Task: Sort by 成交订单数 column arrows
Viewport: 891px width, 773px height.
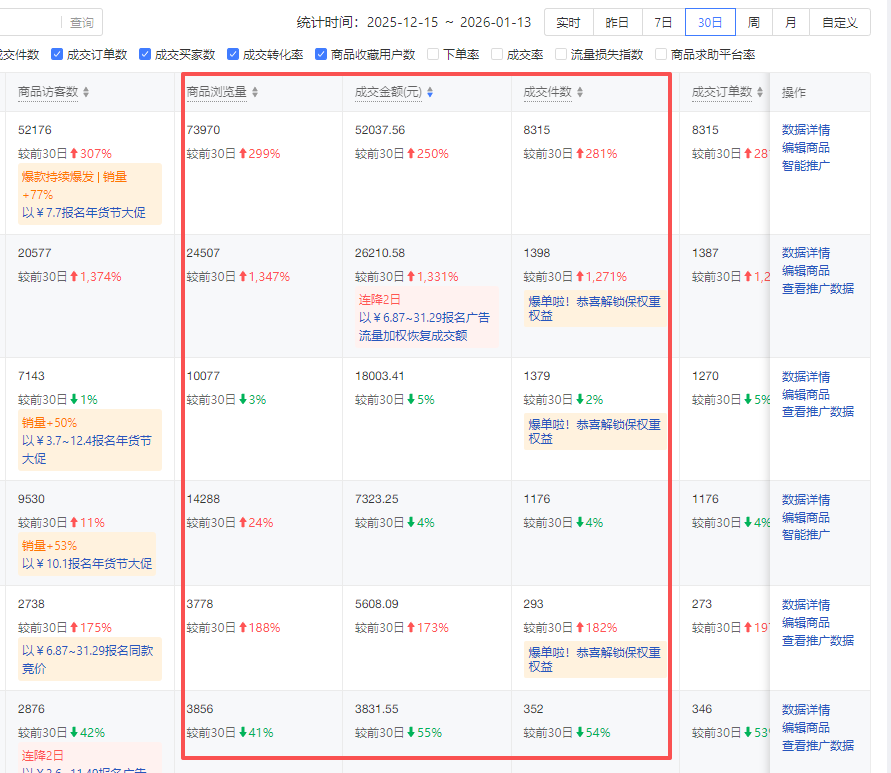Action: point(760,92)
